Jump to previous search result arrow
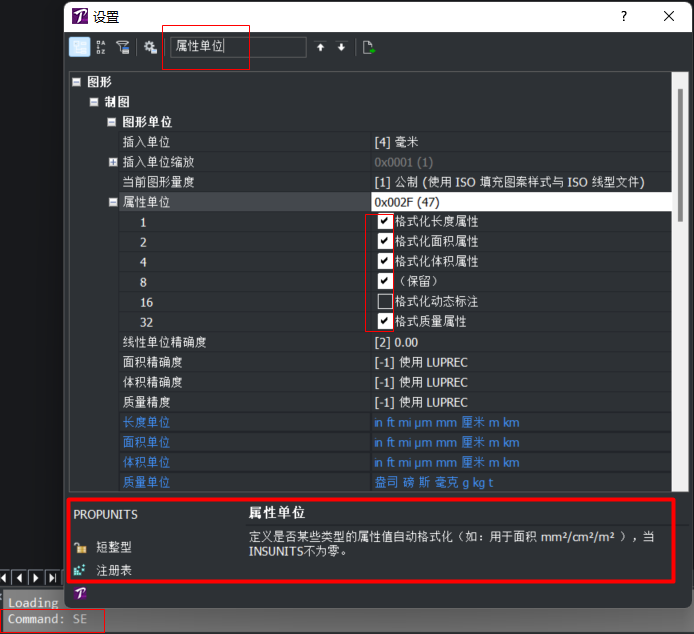Viewport: 694px width, 634px height. [321, 47]
